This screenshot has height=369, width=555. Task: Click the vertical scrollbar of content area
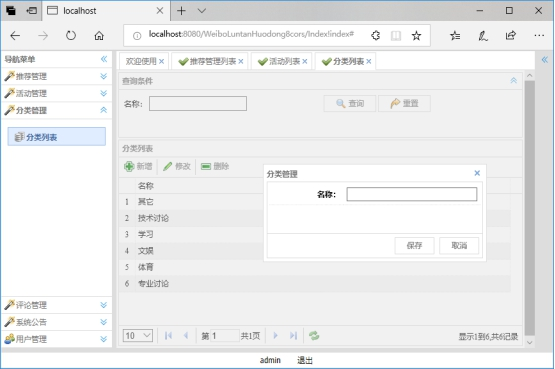(x=530, y=209)
